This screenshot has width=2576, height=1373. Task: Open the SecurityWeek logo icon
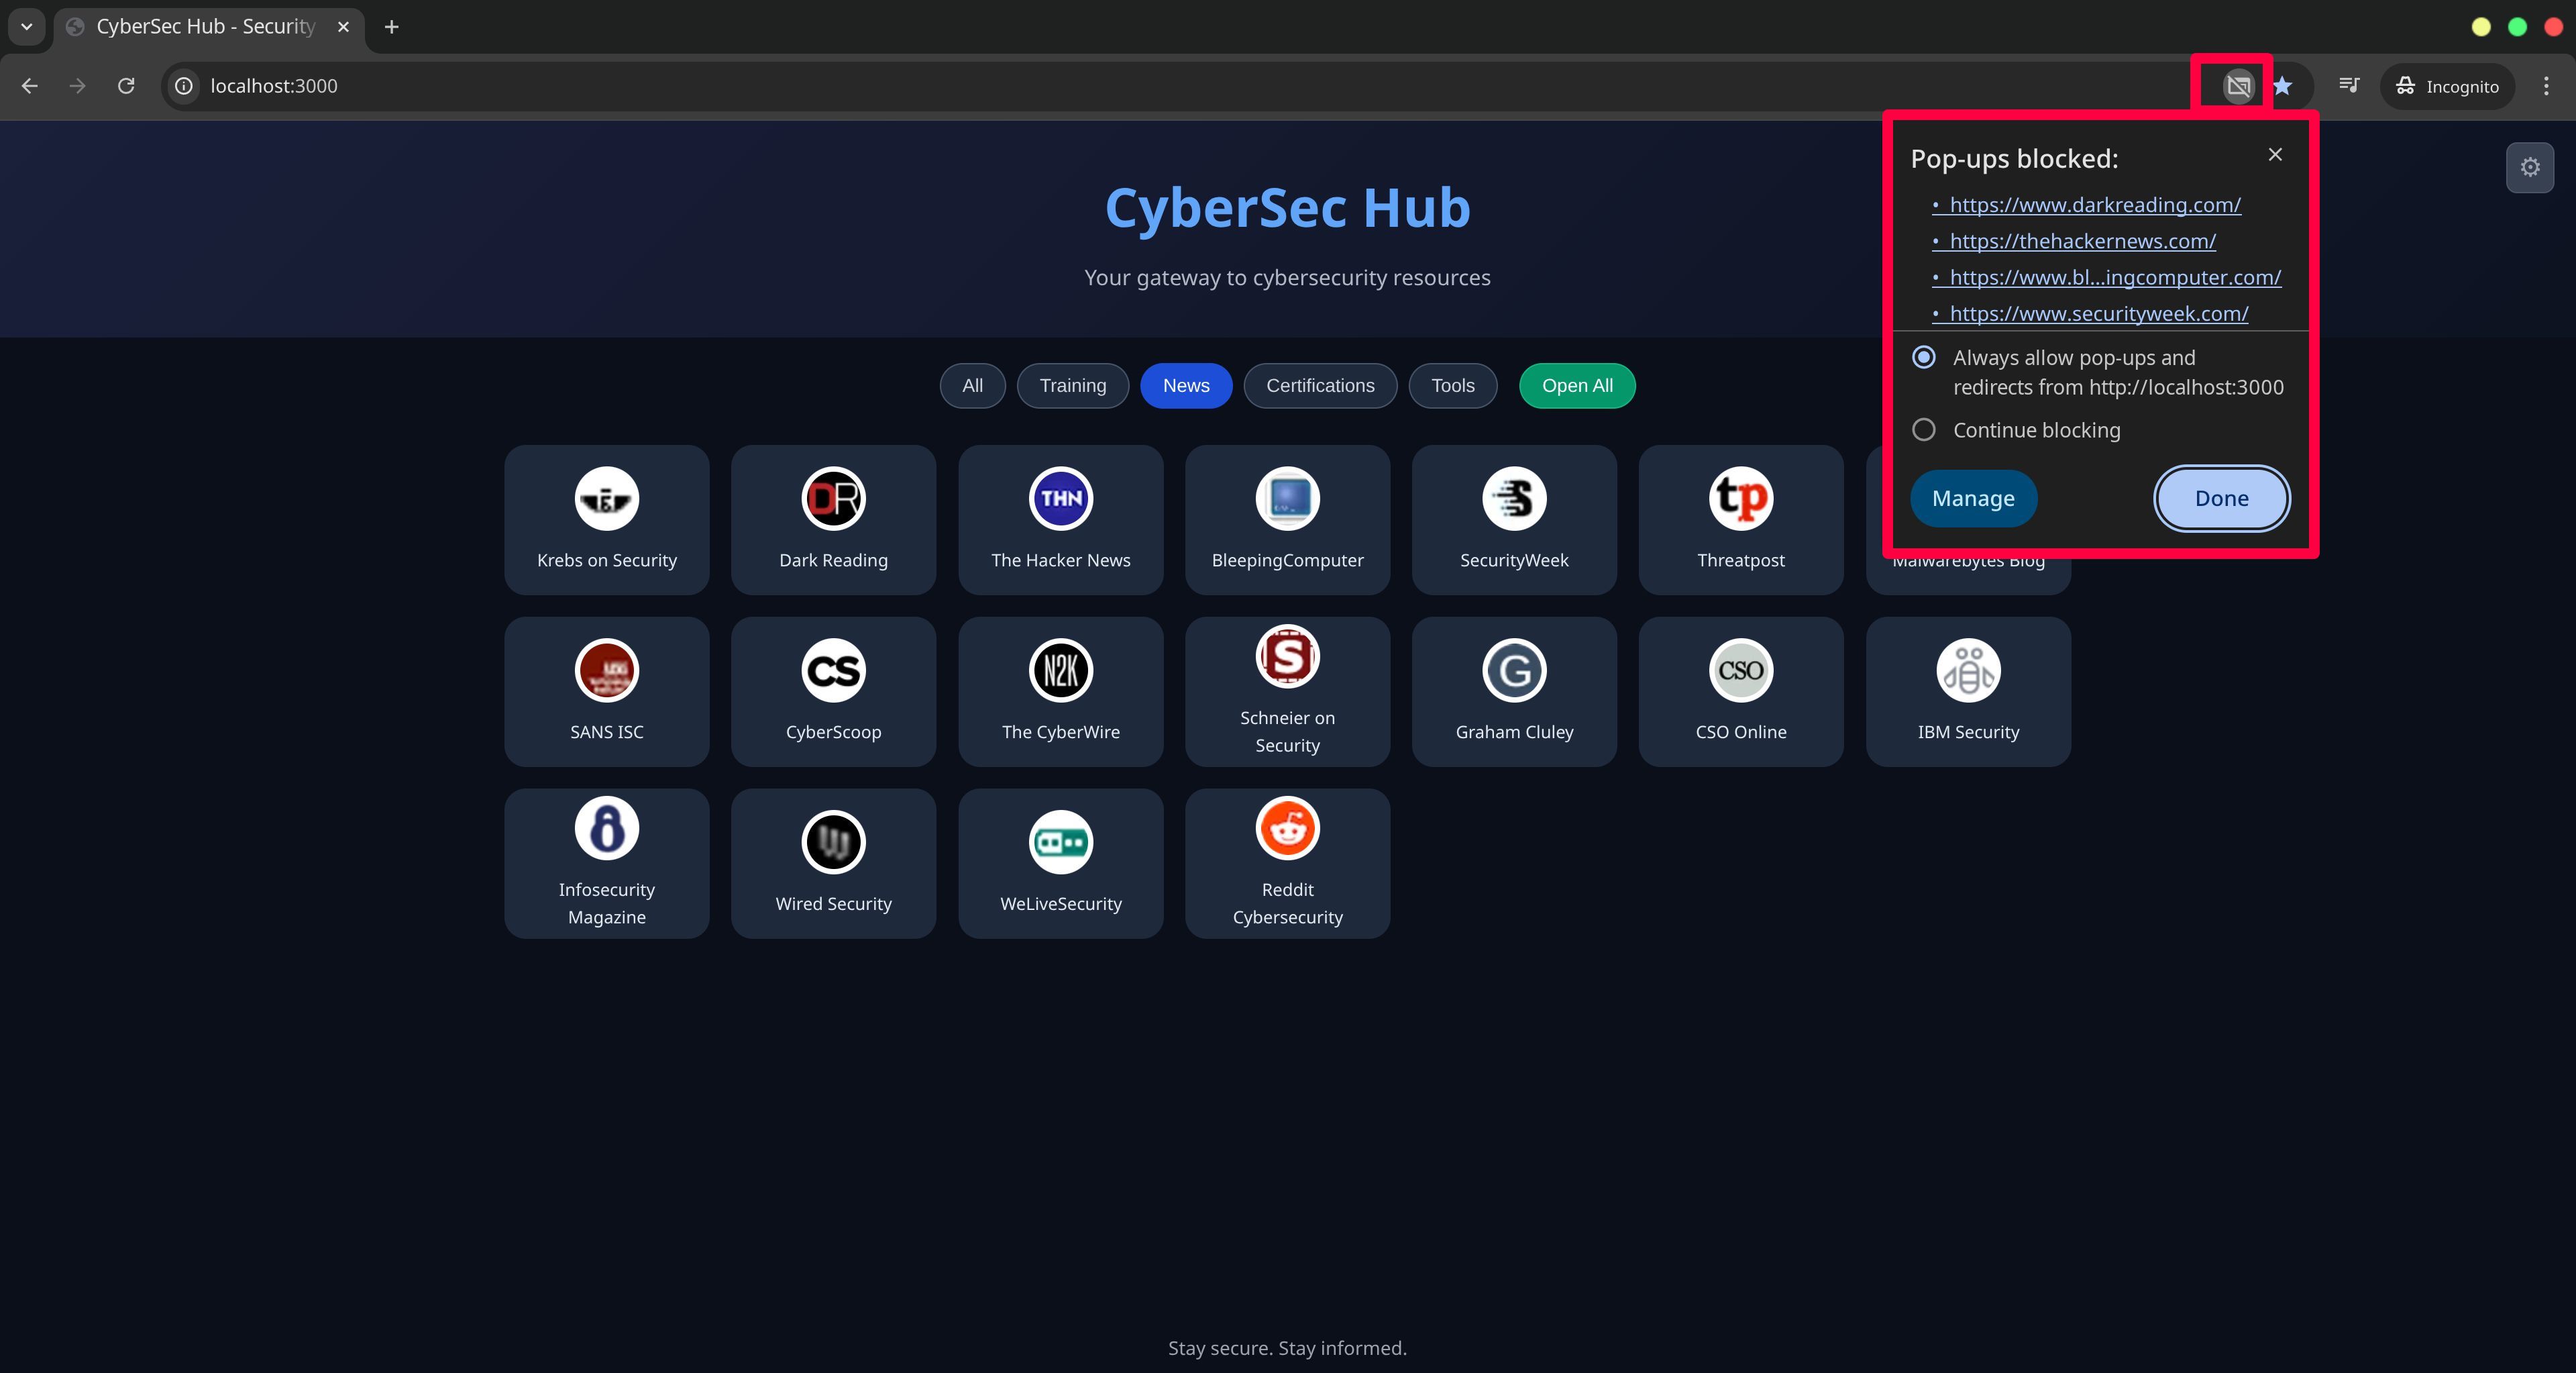pyautogui.click(x=1514, y=498)
